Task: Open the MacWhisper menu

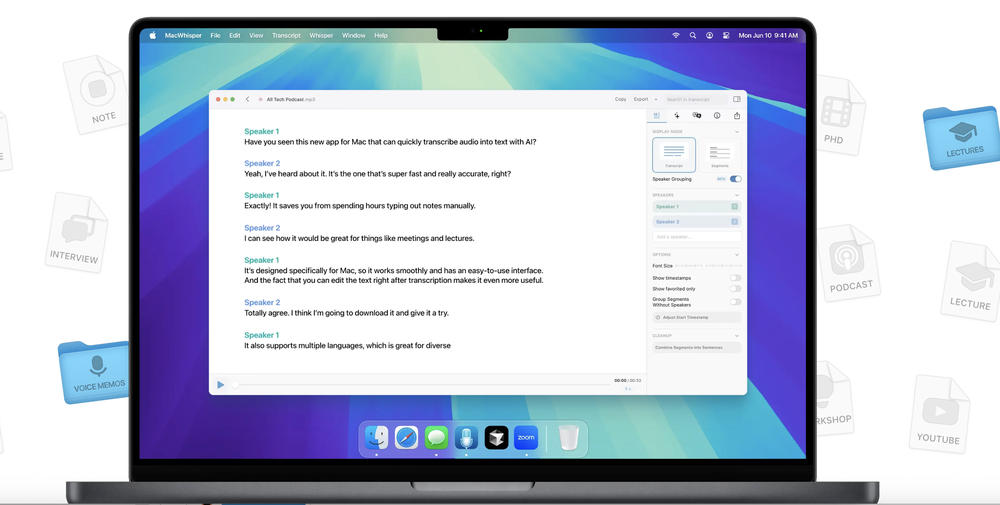Action: point(183,36)
